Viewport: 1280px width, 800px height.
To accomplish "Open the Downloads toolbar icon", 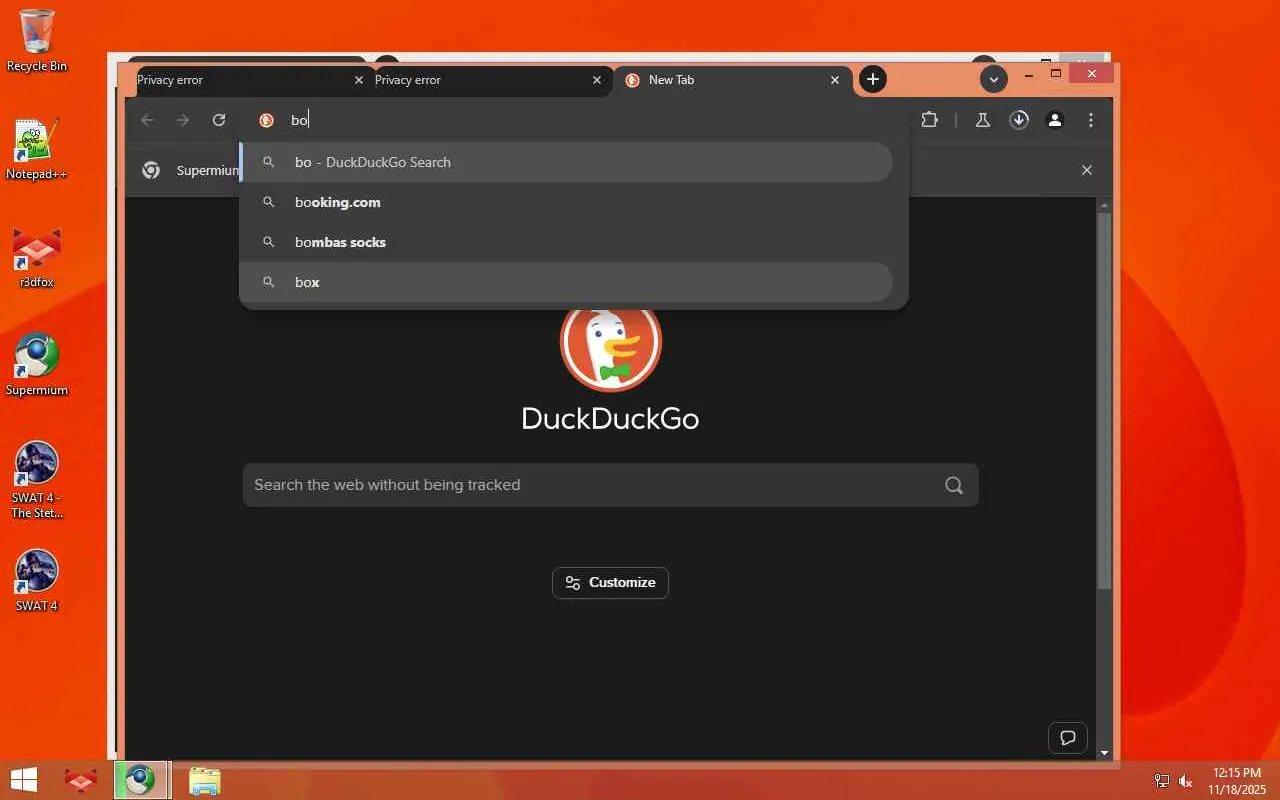I will point(1019,120).
